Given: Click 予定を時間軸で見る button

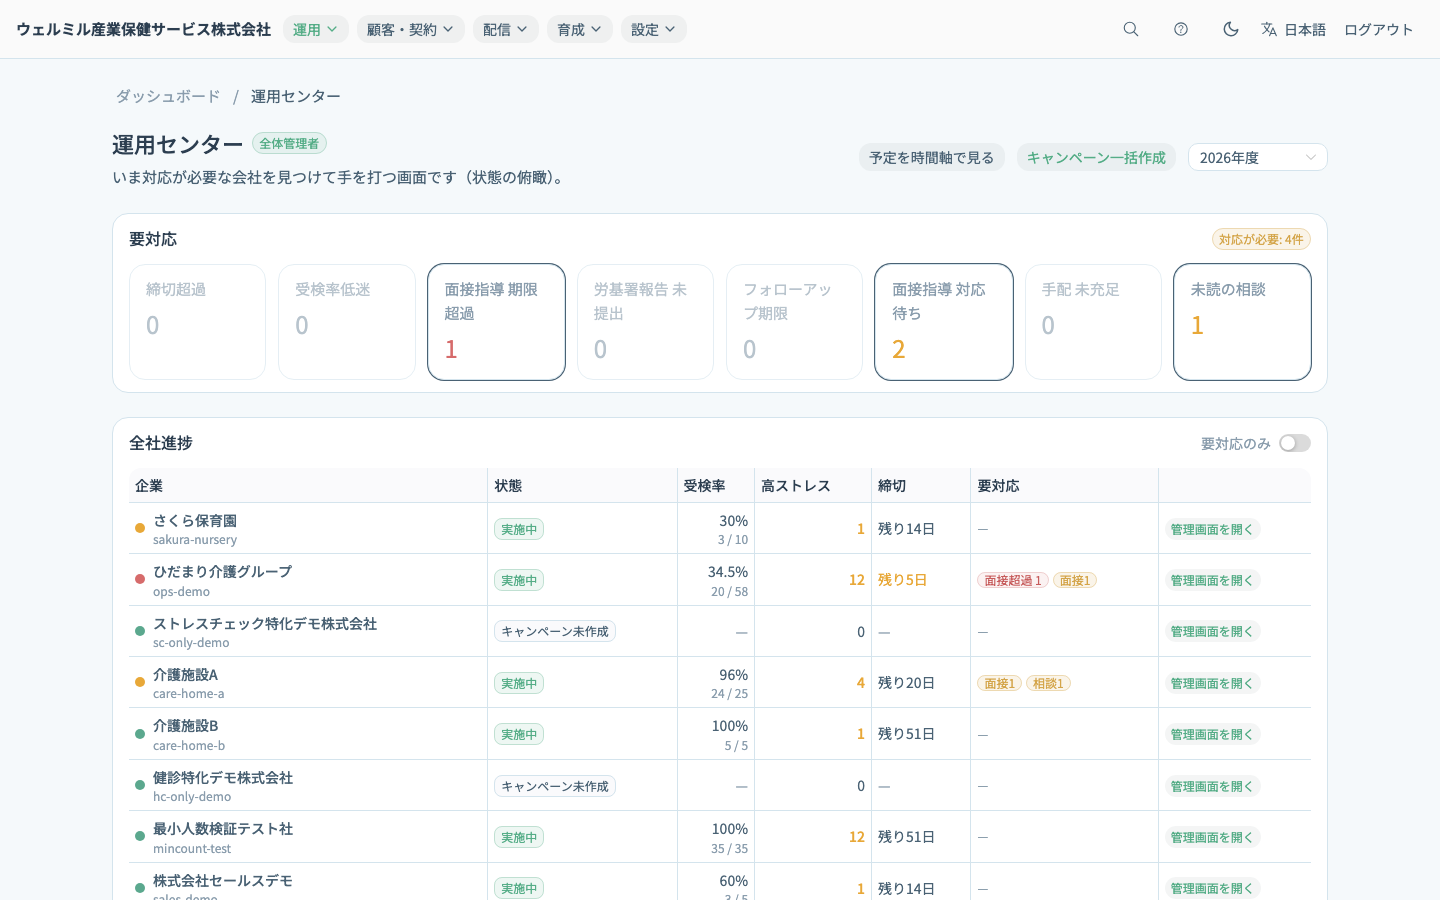Looking at the screenshot, I should pyautogui.click(x=932, y=157).
